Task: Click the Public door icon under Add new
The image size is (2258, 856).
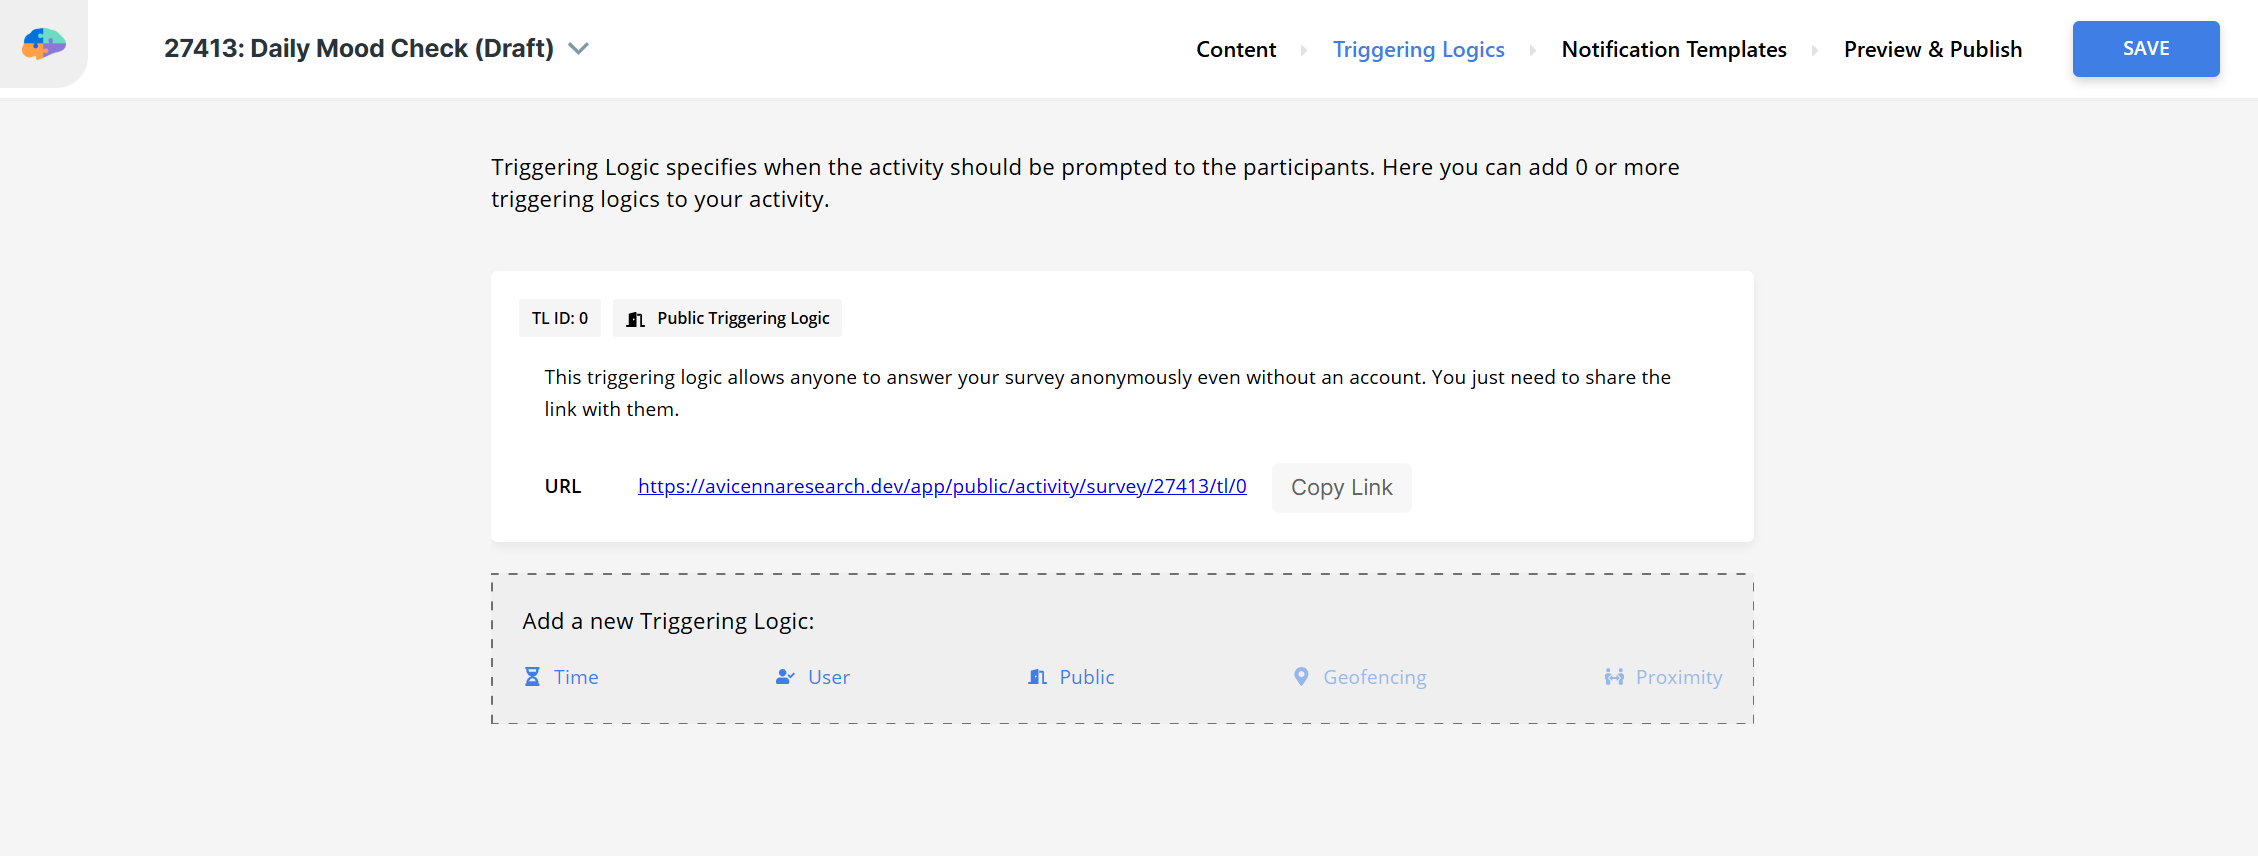Action: pos(1037,677)
